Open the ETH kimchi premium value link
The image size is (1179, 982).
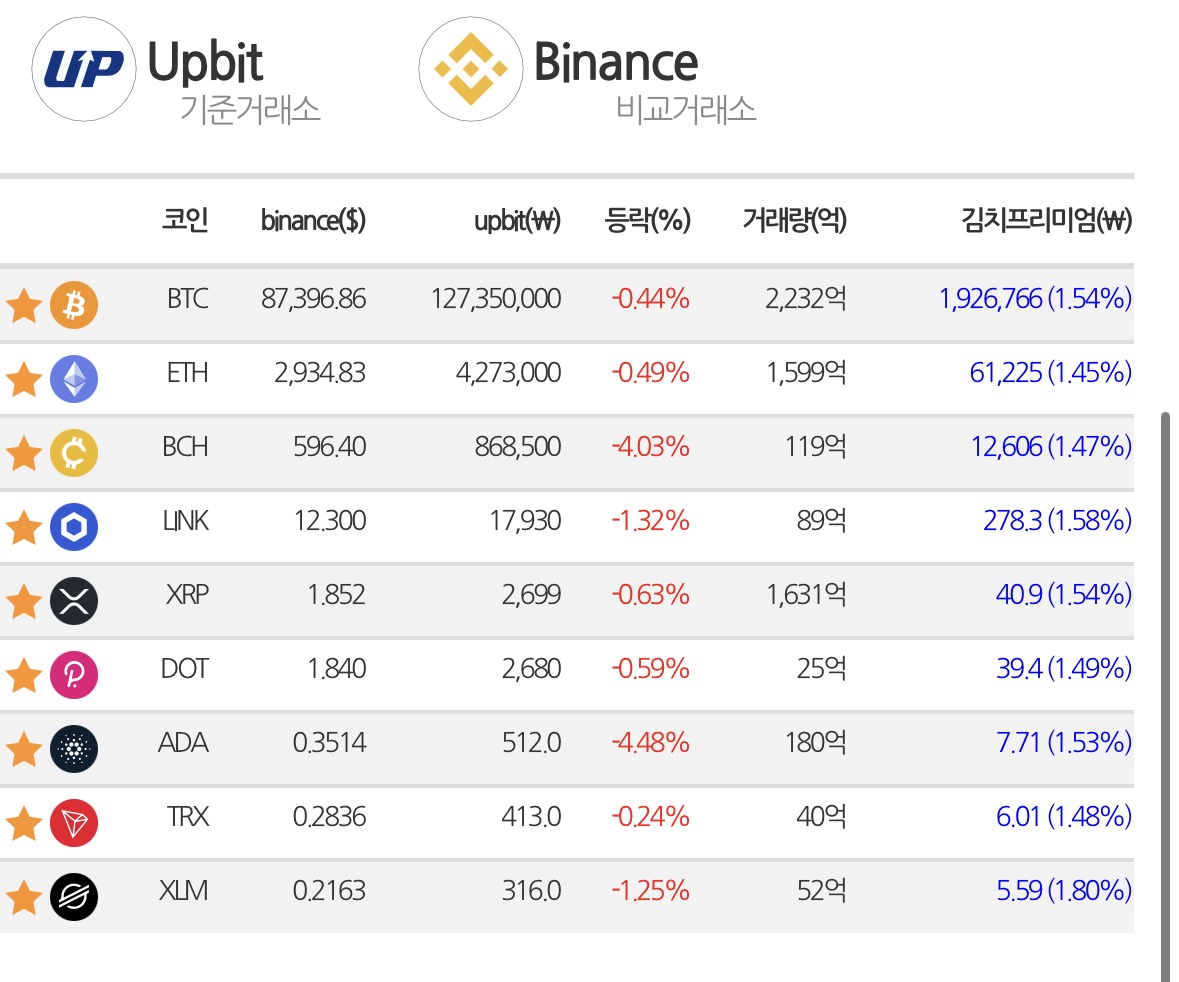[x=1050, y=373]
